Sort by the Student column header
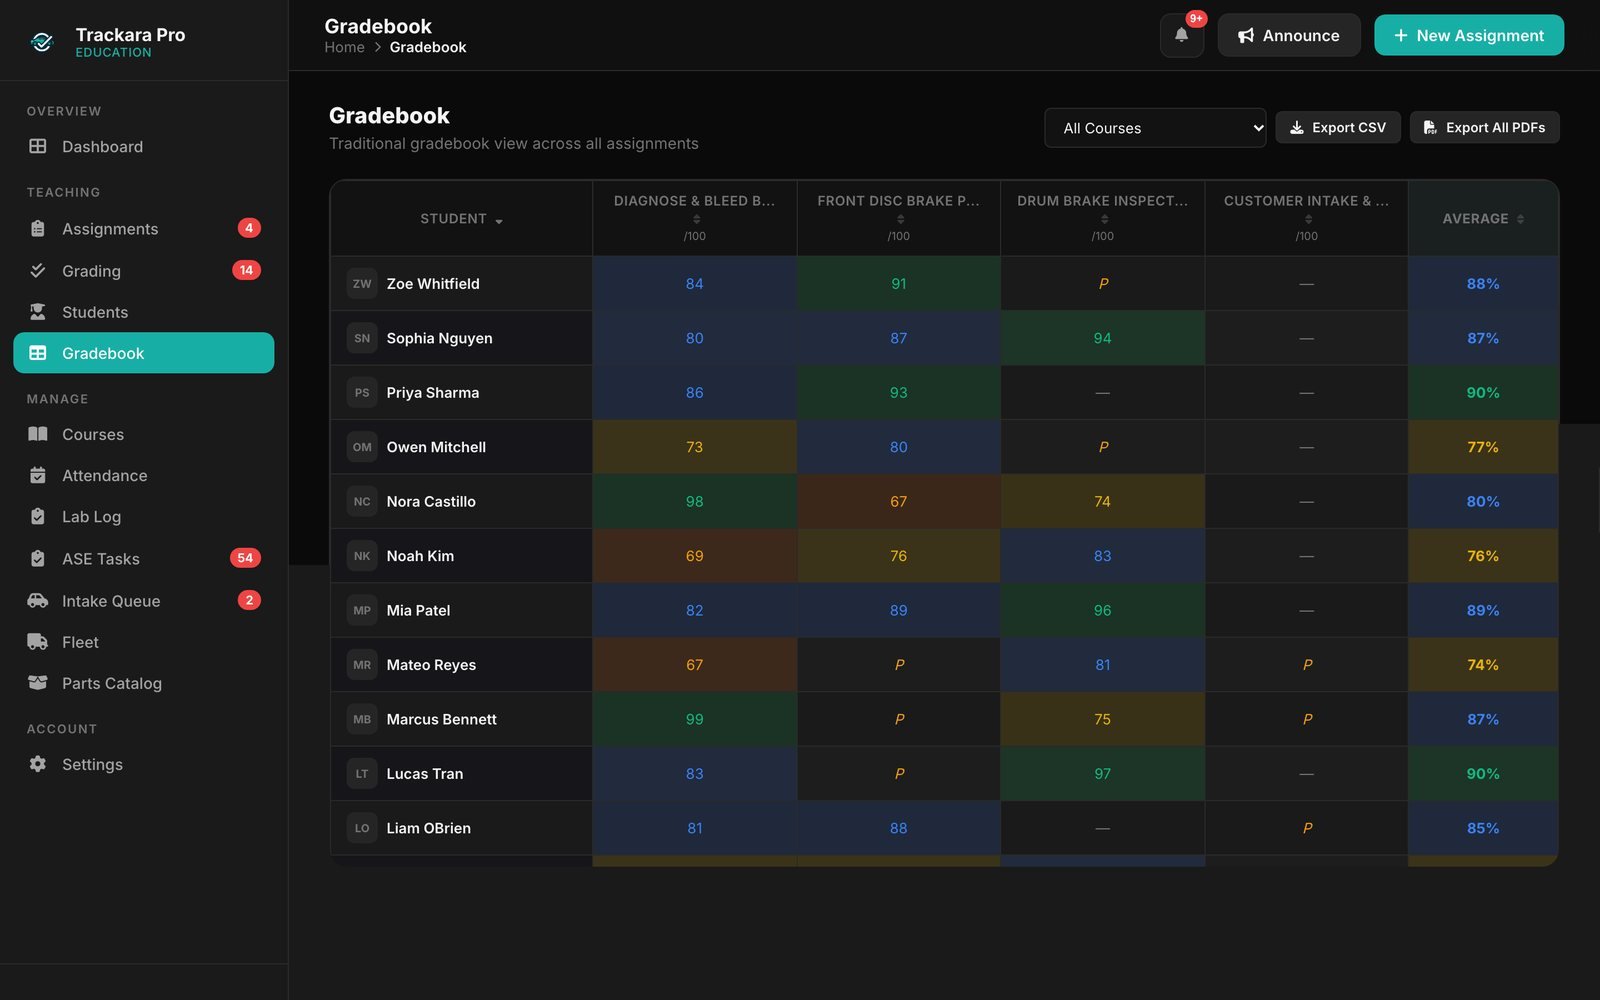Image resolution: width=1600 pixels, height=1000 pixels. (461, 219)
